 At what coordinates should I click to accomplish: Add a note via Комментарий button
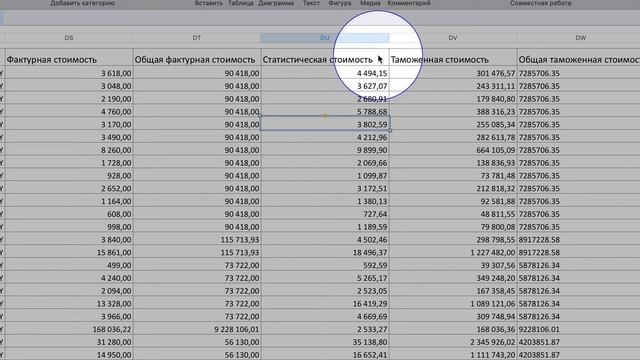(409, 3)
